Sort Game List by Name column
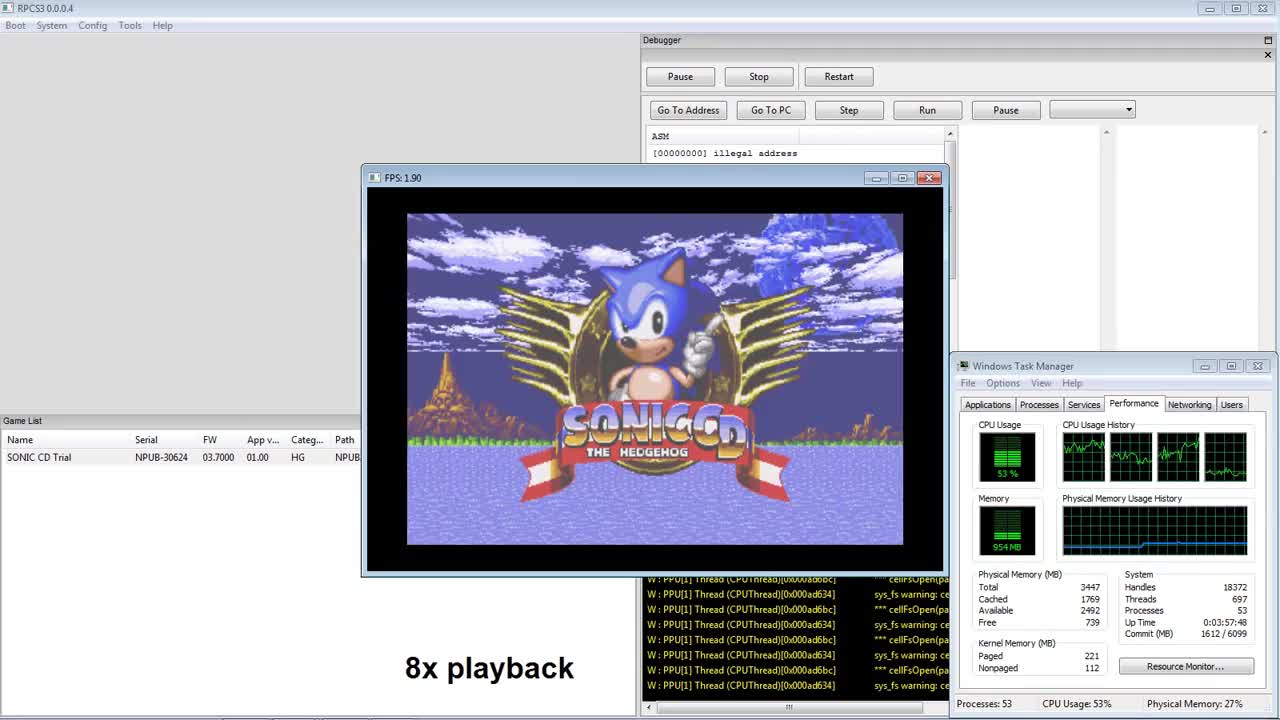This screenshot has height=720, width=1280. [66, 440]
